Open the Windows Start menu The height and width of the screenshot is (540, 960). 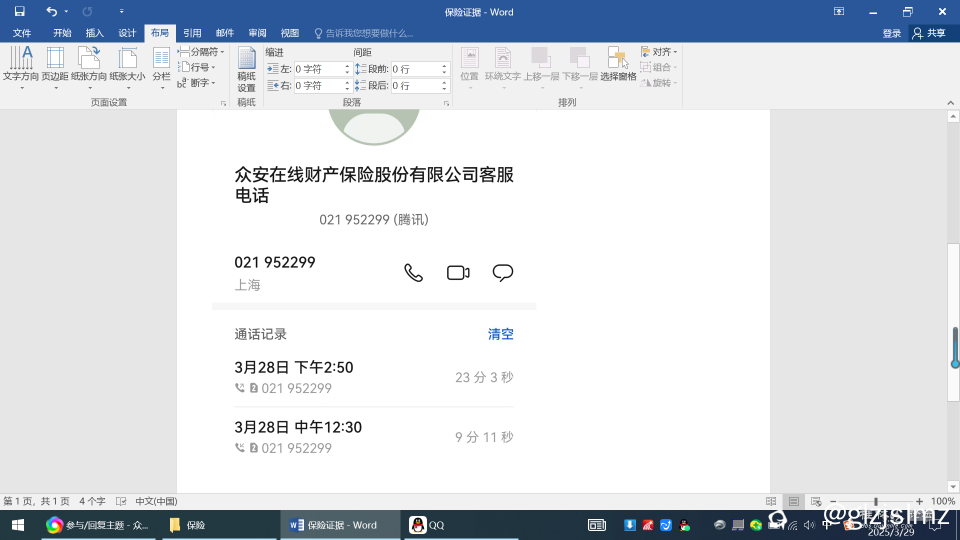pyautogui.click(x=18, y=525)
